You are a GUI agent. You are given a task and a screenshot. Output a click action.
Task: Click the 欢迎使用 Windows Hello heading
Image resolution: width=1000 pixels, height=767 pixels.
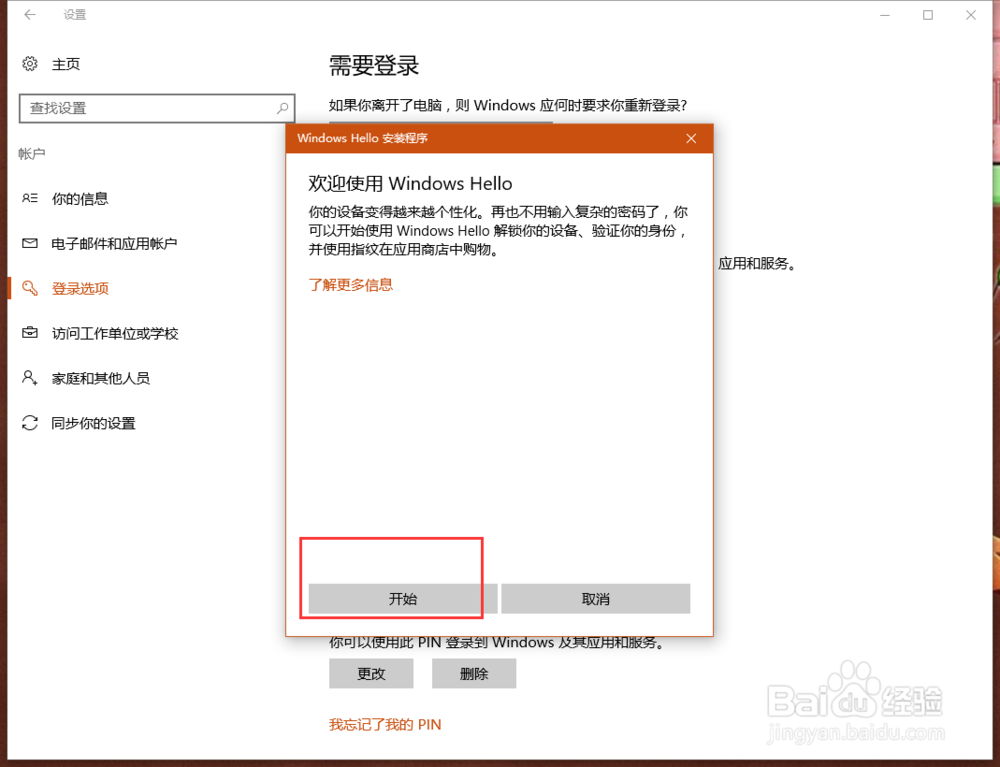coord(411,184)
